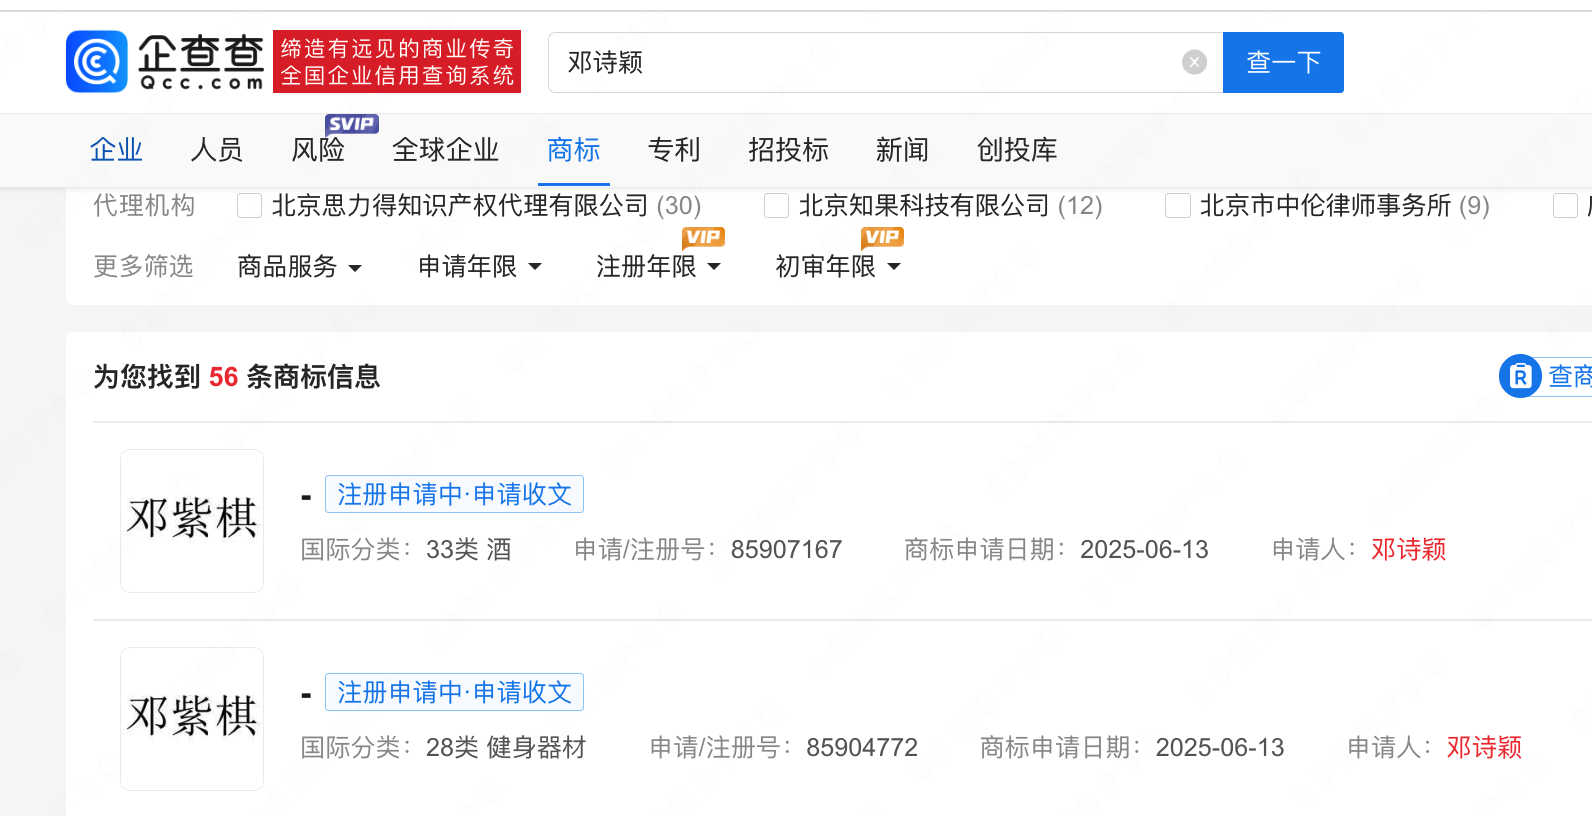Click the 28类 健身器材 classification text
1592x816 pixels.
(506, 747)
